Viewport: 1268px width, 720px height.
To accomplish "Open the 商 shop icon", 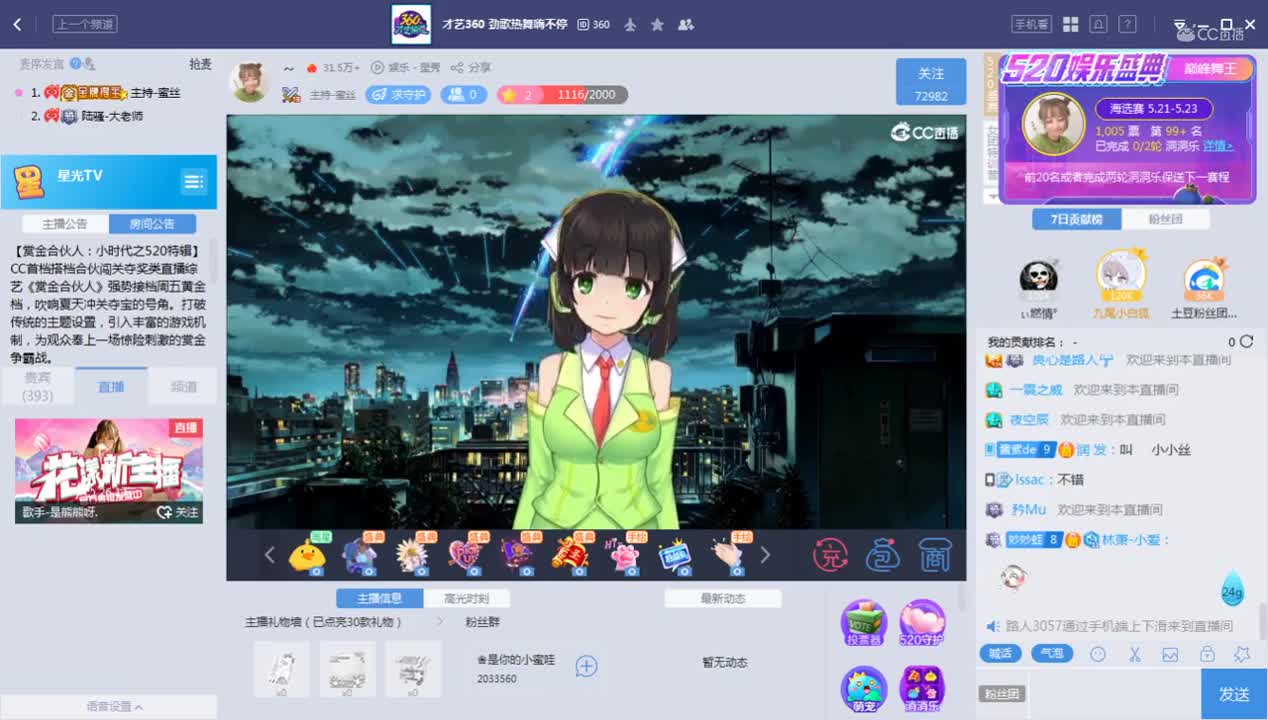I will (x=934, y=555).
